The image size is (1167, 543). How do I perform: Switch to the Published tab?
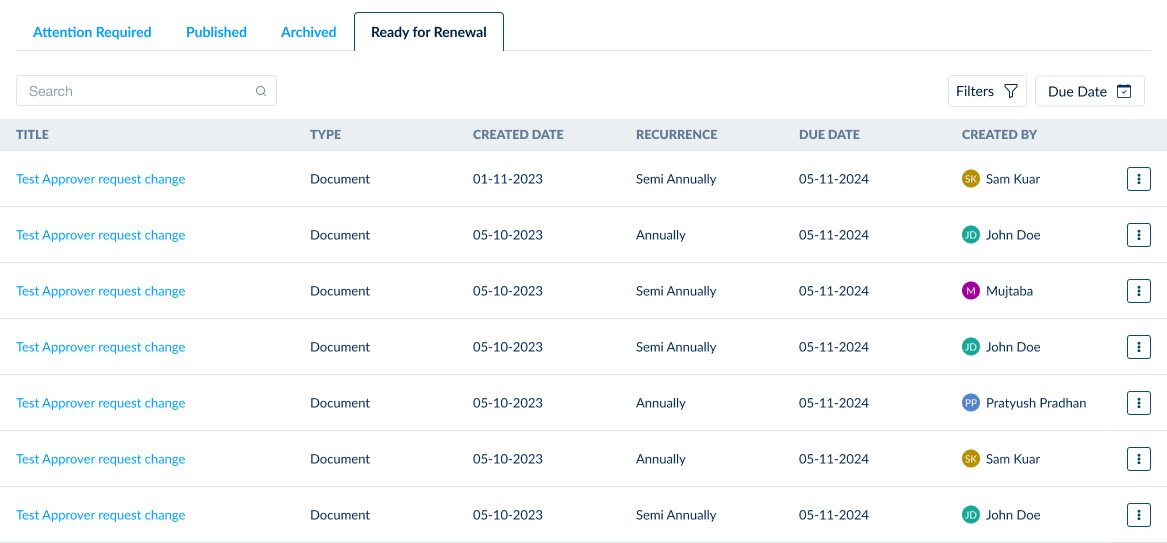216,32
